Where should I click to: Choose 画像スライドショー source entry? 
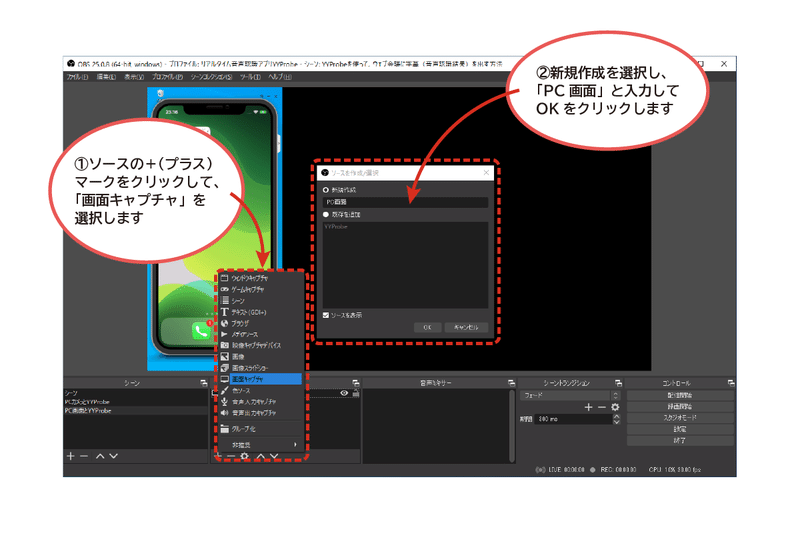[x=260, y=368]
